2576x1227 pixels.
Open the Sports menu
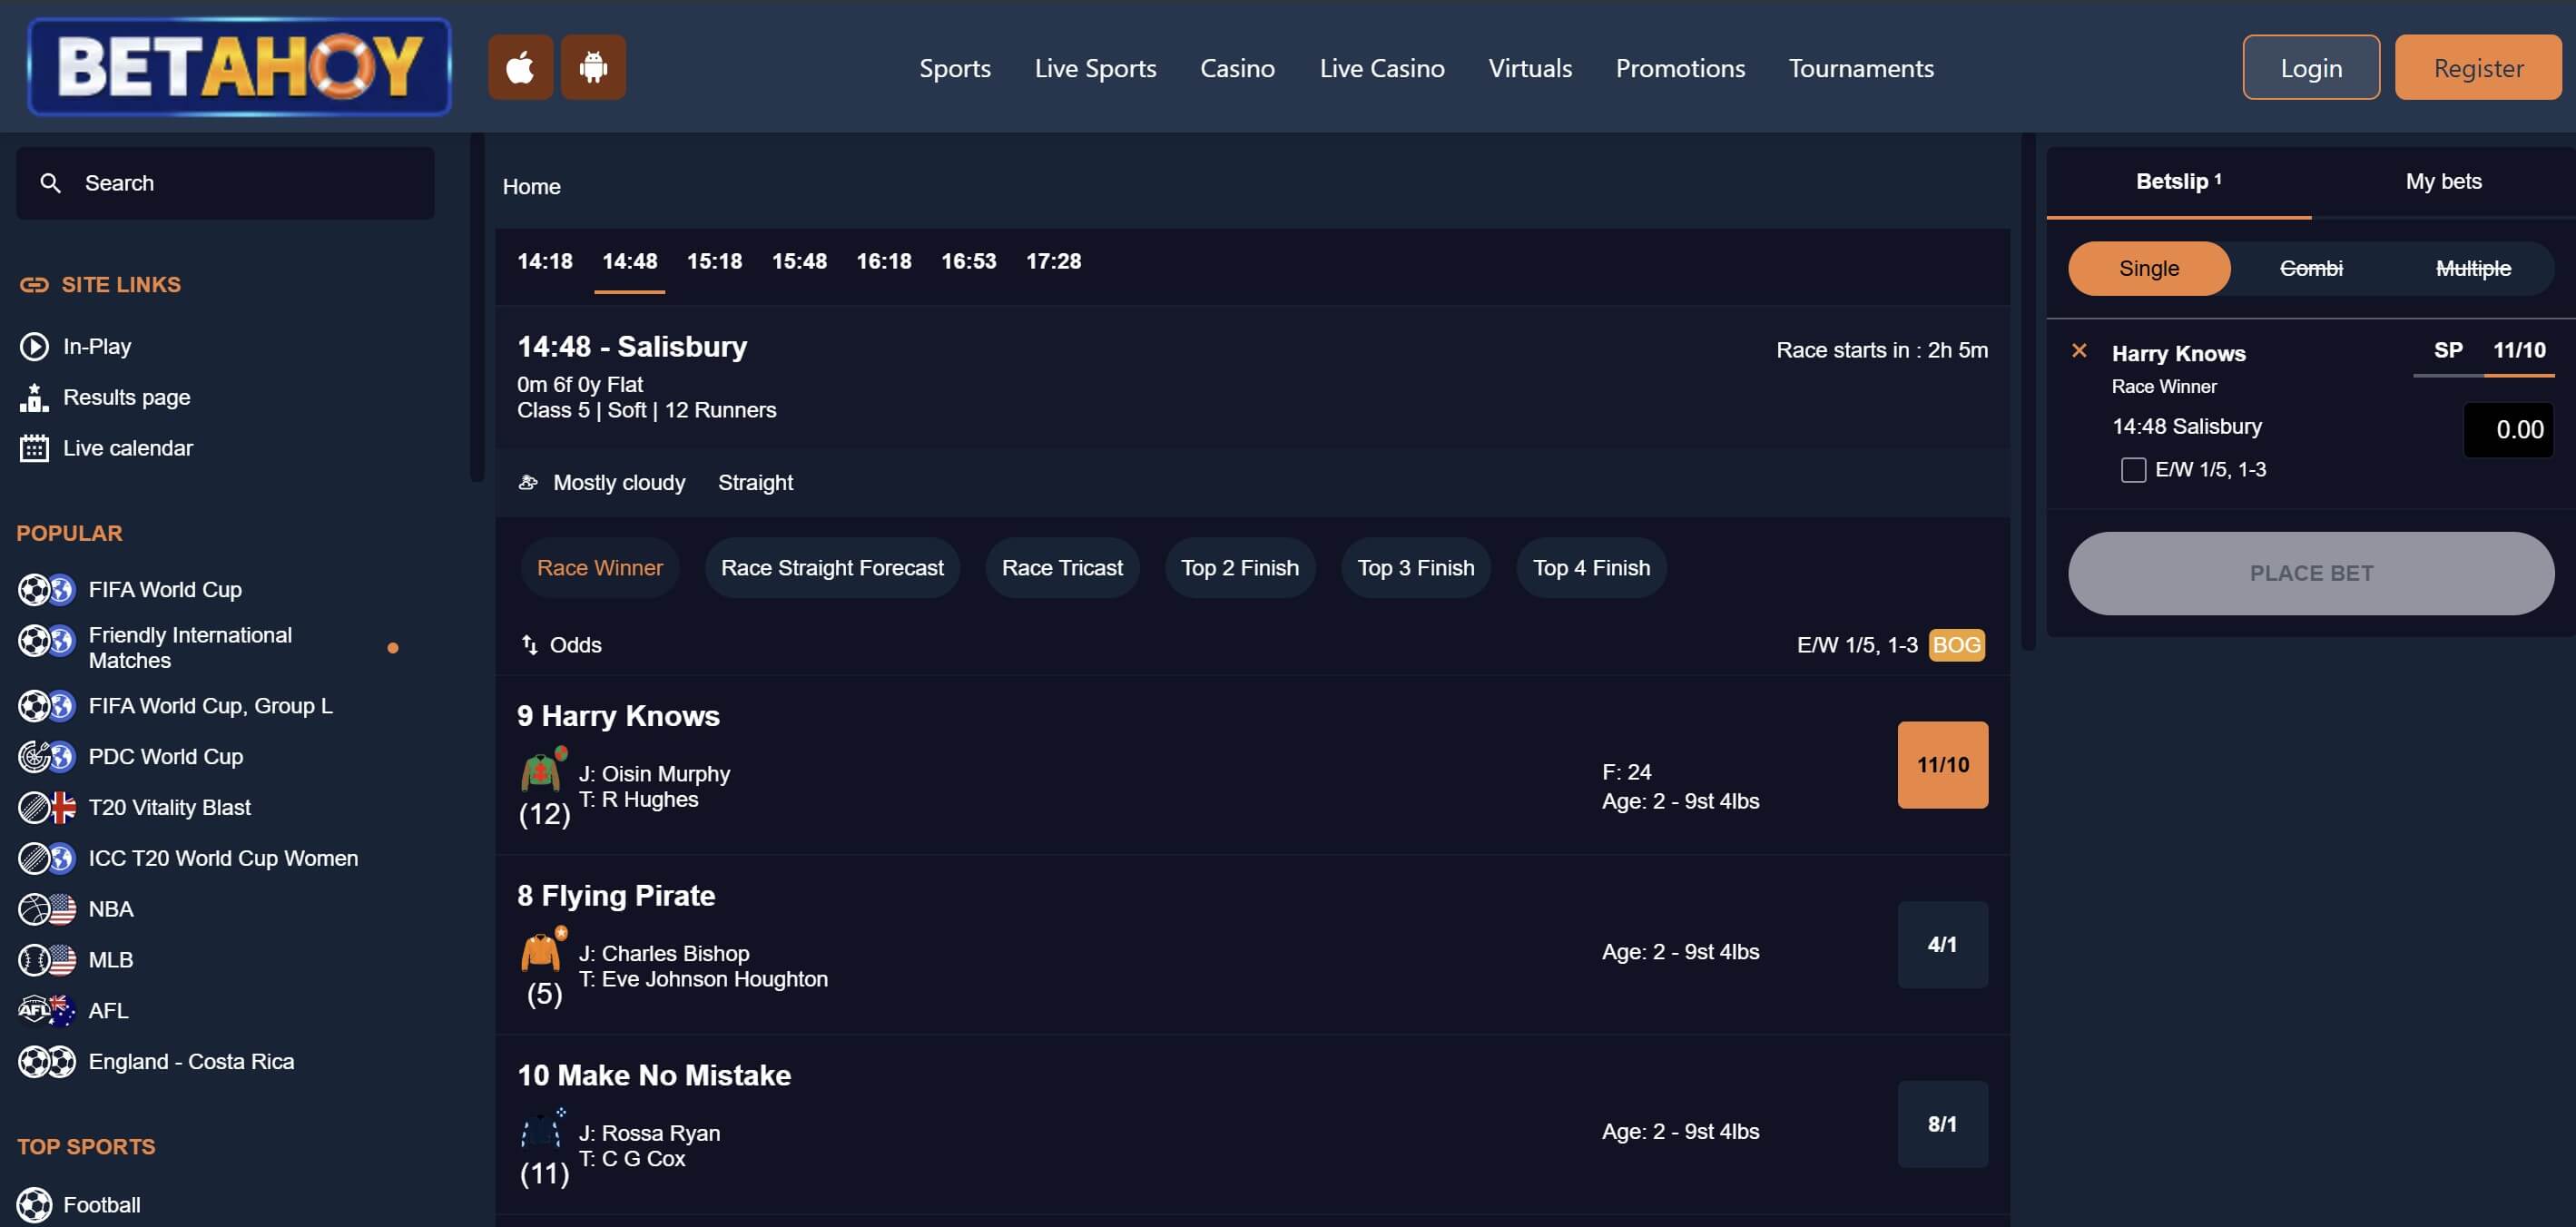tap(955, 68)
